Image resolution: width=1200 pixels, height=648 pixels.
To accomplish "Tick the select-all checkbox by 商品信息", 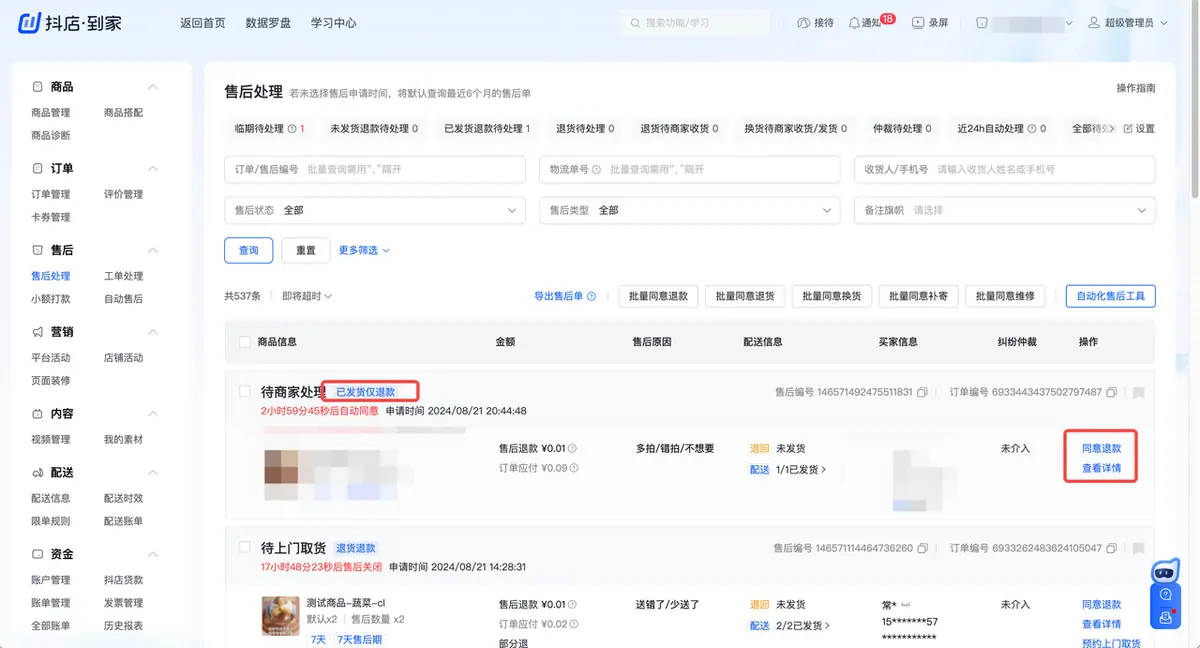I will pyautogui.click(x=245, y=342).
